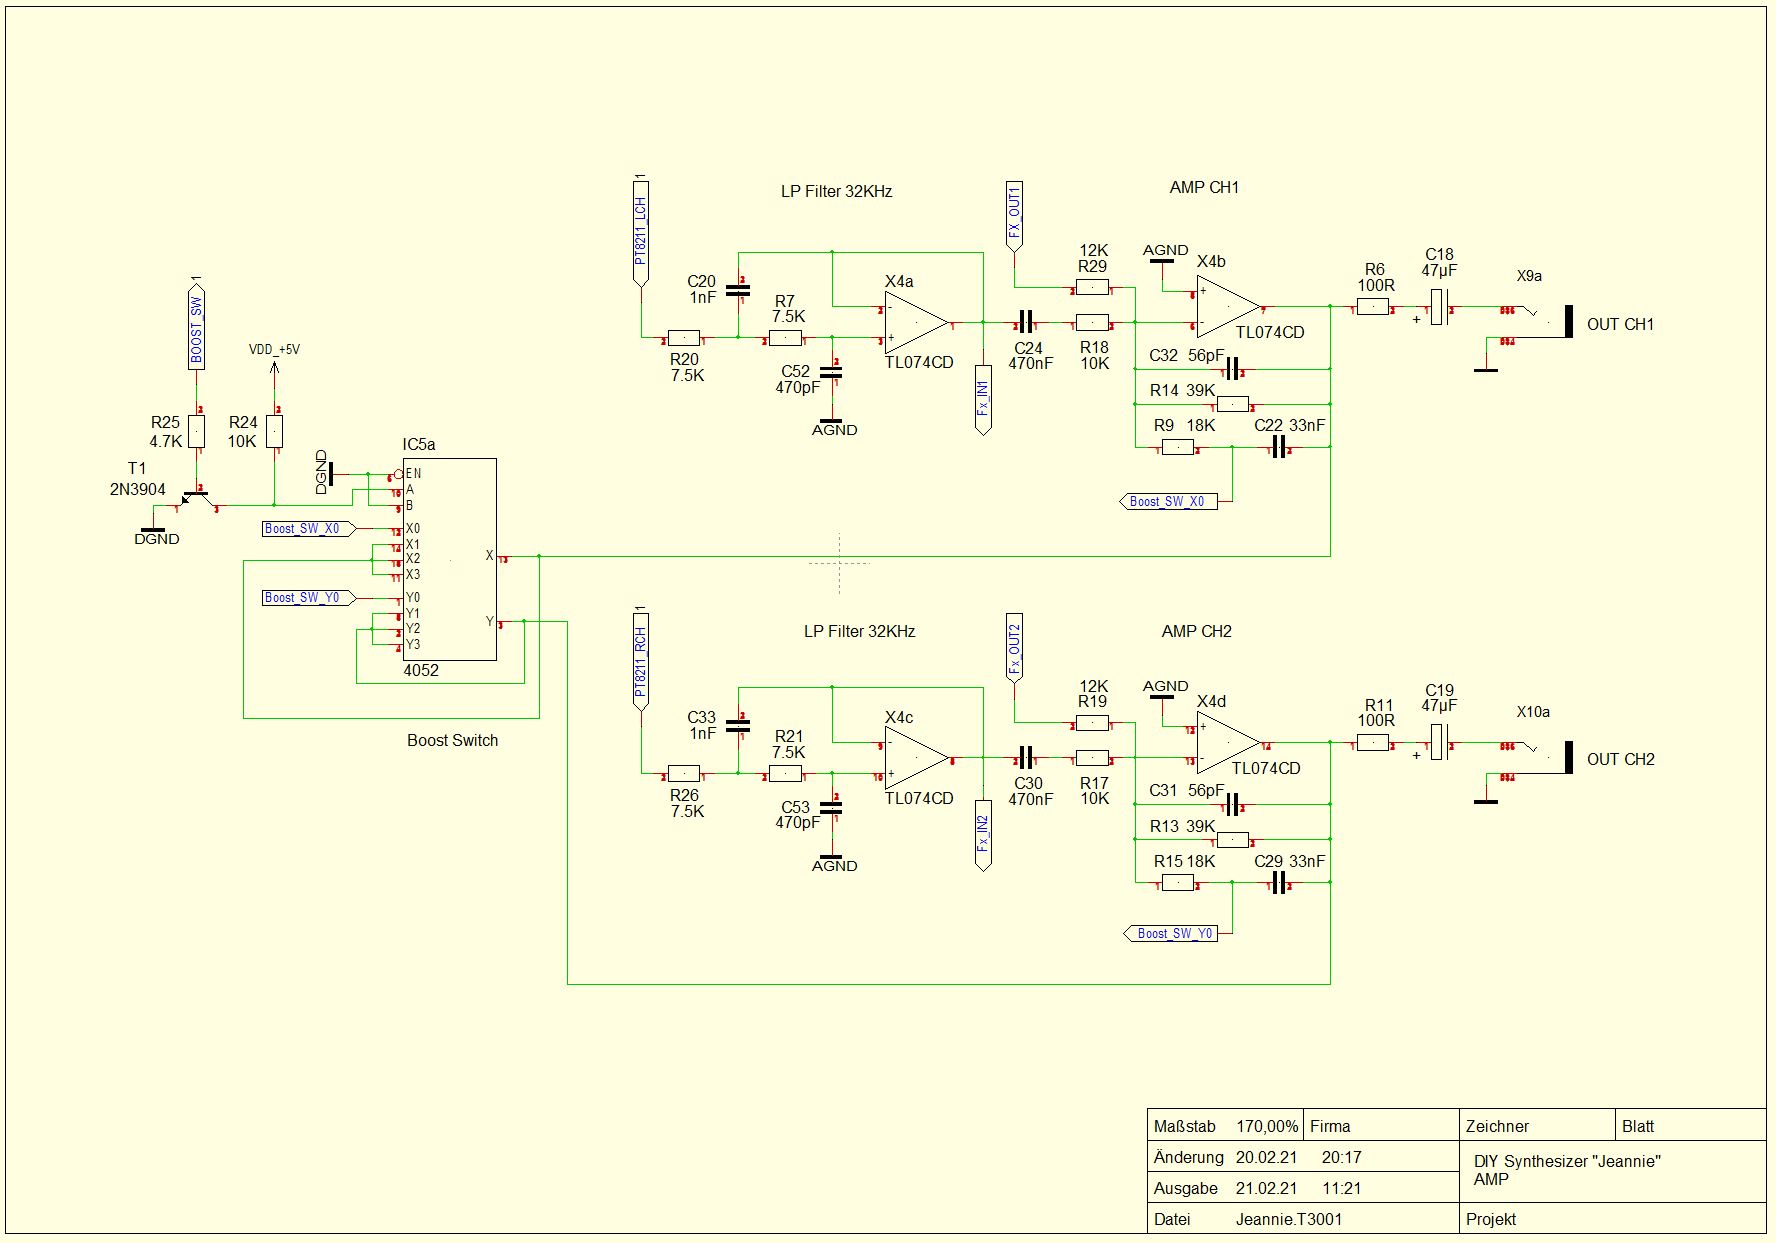
Task: Select the IC5a 4052 multiplexer body
Action: point(450,559)
